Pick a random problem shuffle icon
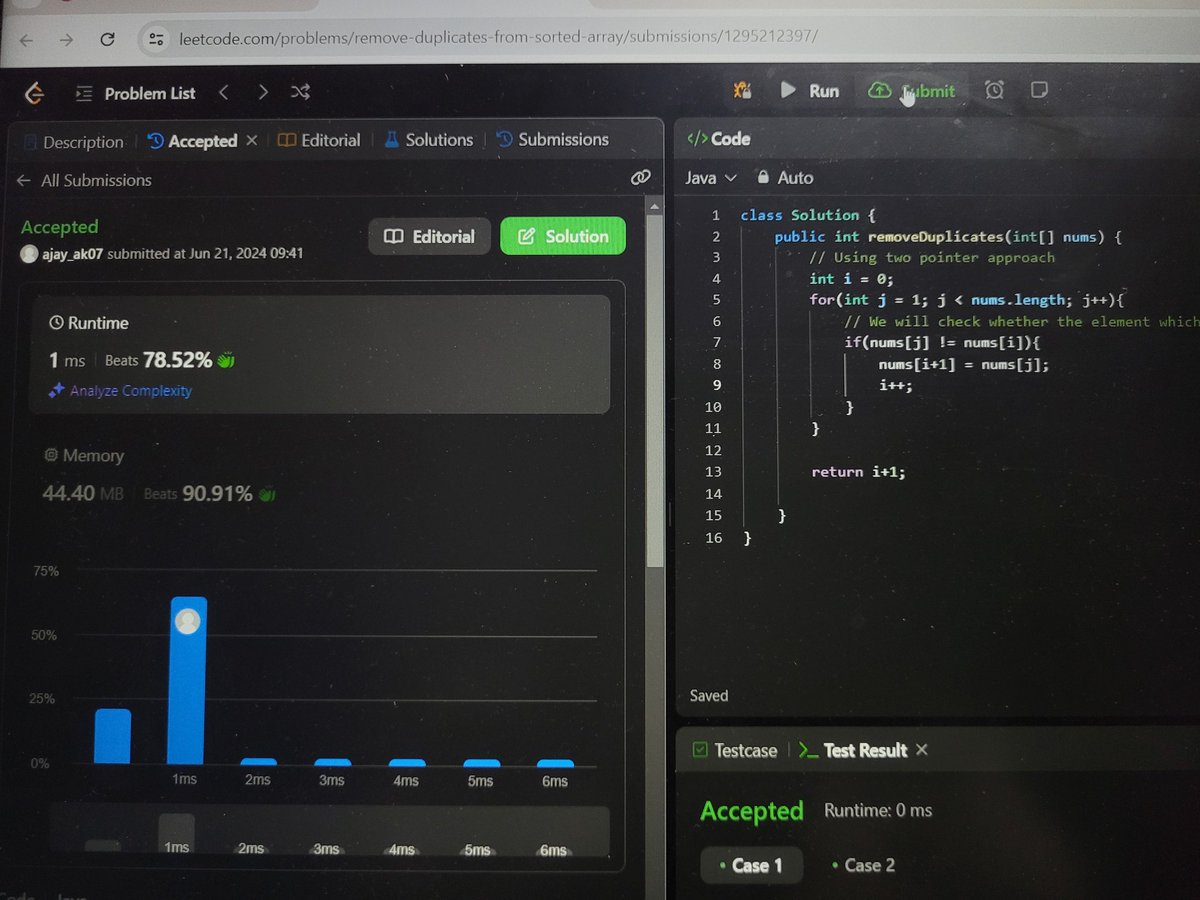This screenshot has width=1200, height=900. tap(300, 92)
